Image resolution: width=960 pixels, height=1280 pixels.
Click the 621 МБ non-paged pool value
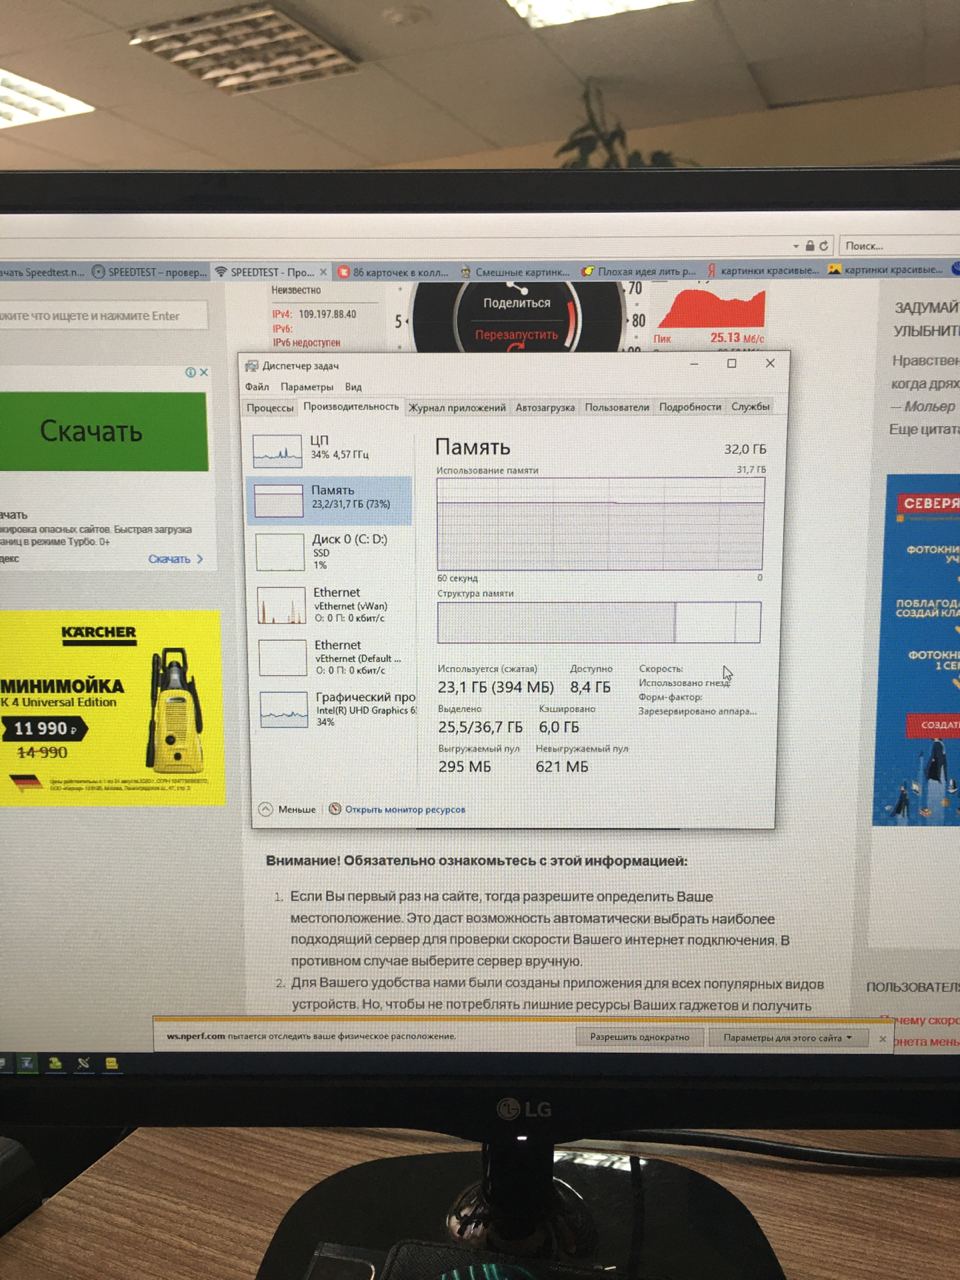tap(562, 767)
